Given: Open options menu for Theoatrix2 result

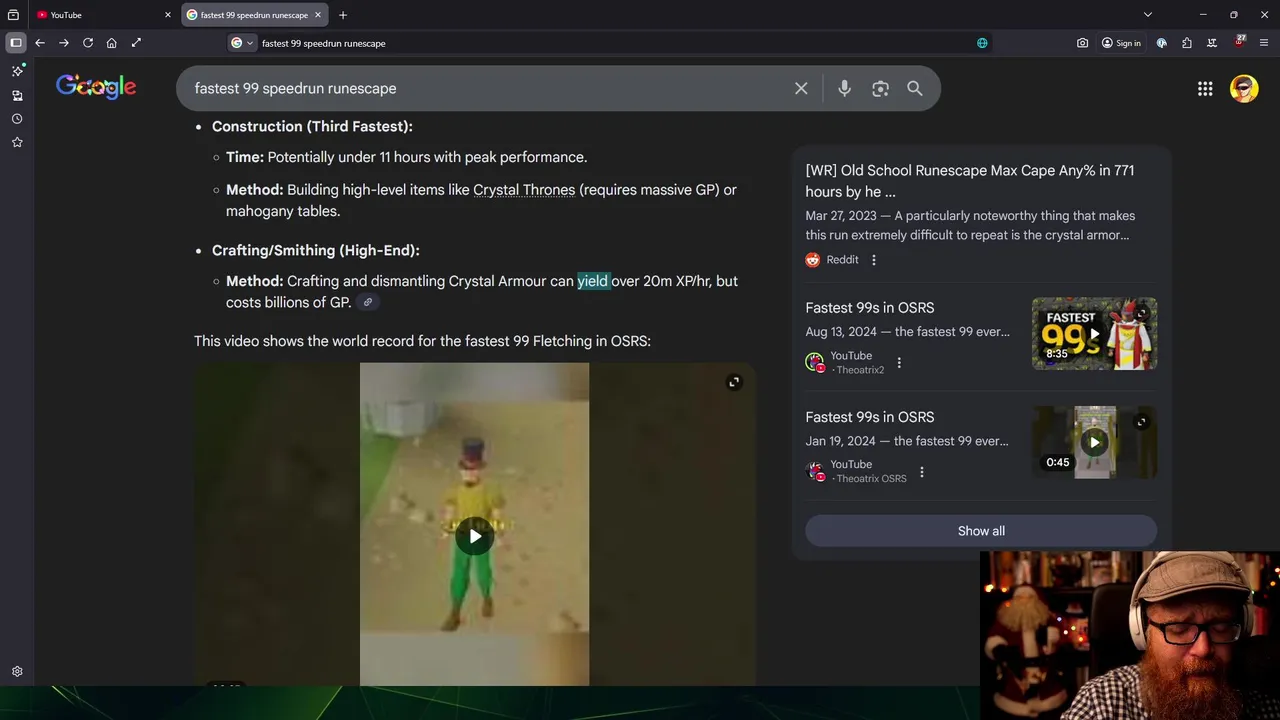Looking at the screenshot, I should click(x=899, y=363).
